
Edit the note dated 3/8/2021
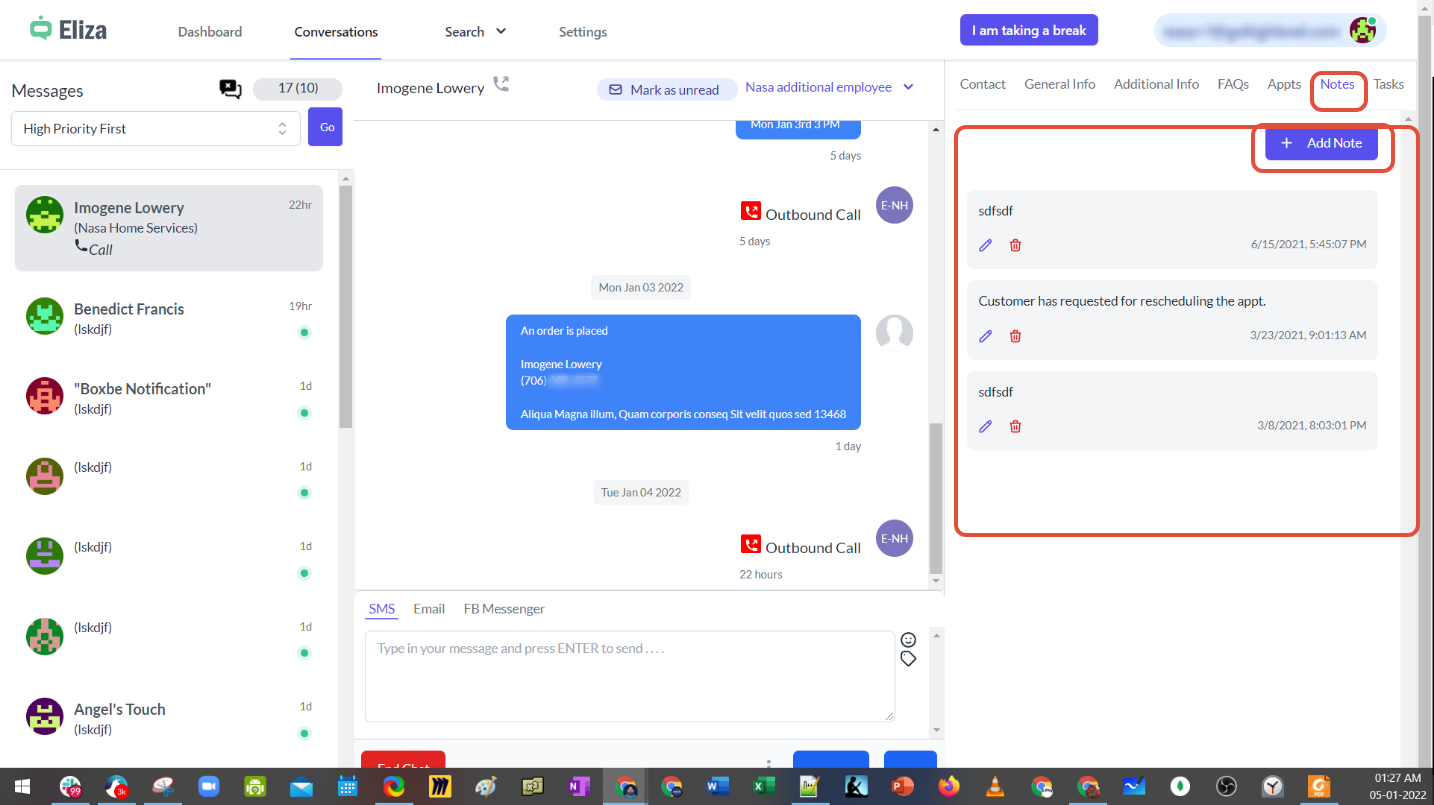tap(986, 426)
